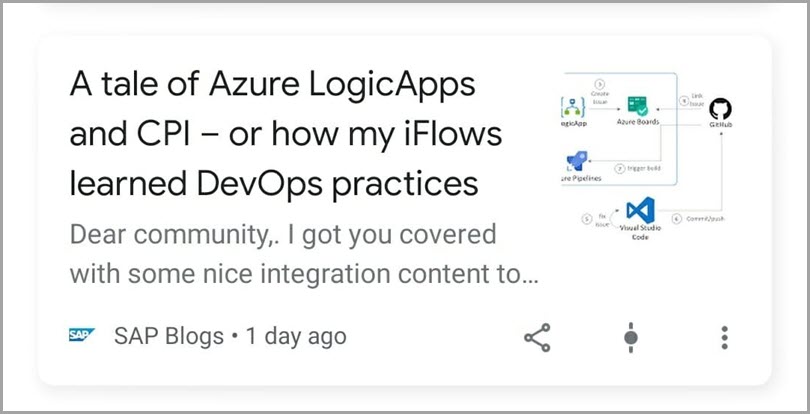The width and height of the screenshot is (810, 414).
Task: Click the SAP logo favicon
Action: [x=82, y=335]
